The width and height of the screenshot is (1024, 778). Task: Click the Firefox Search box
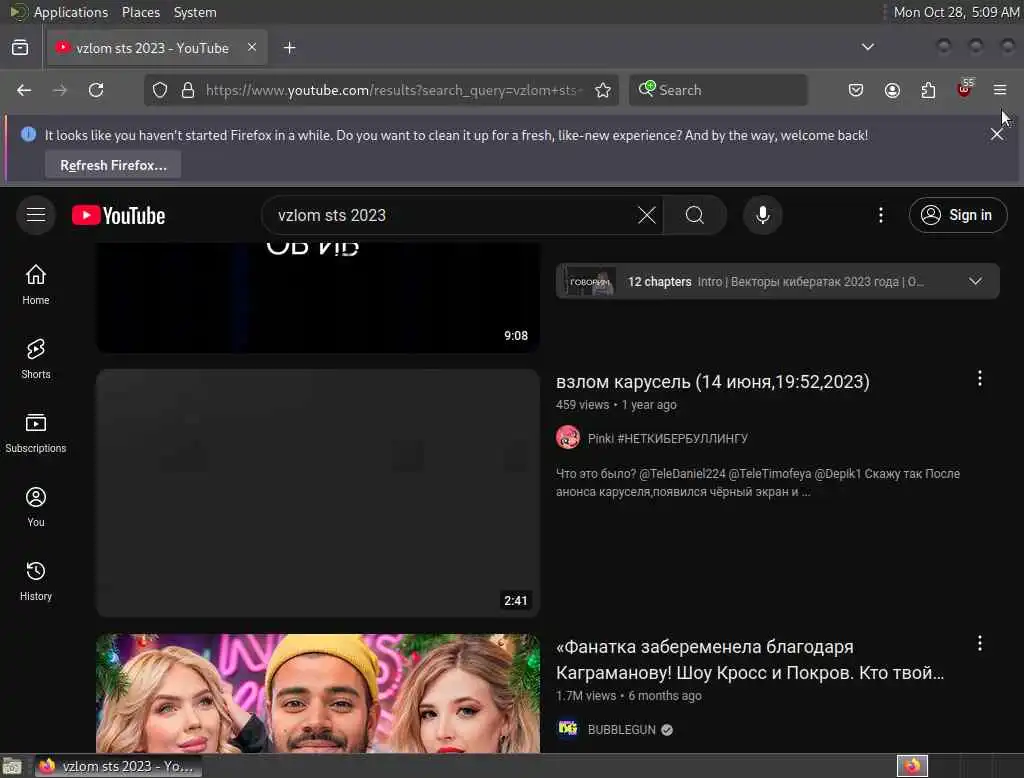[718, 90]
